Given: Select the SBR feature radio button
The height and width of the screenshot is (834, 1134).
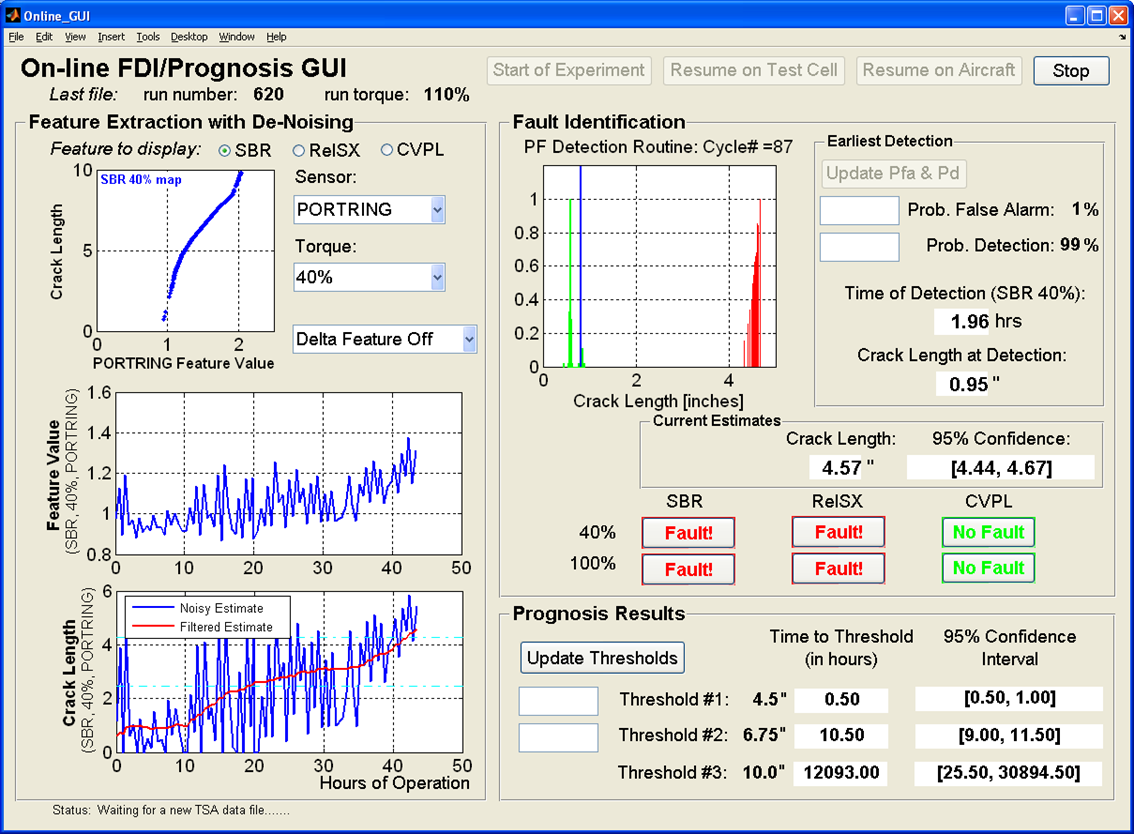Looking at the screenshot, I should [x=225, y=150].
